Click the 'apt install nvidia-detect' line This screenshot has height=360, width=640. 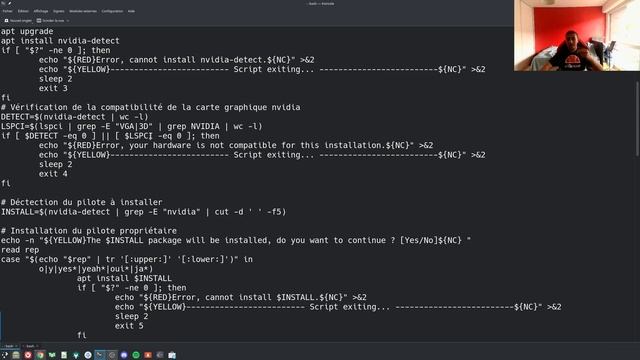click(x=60, y=41)
